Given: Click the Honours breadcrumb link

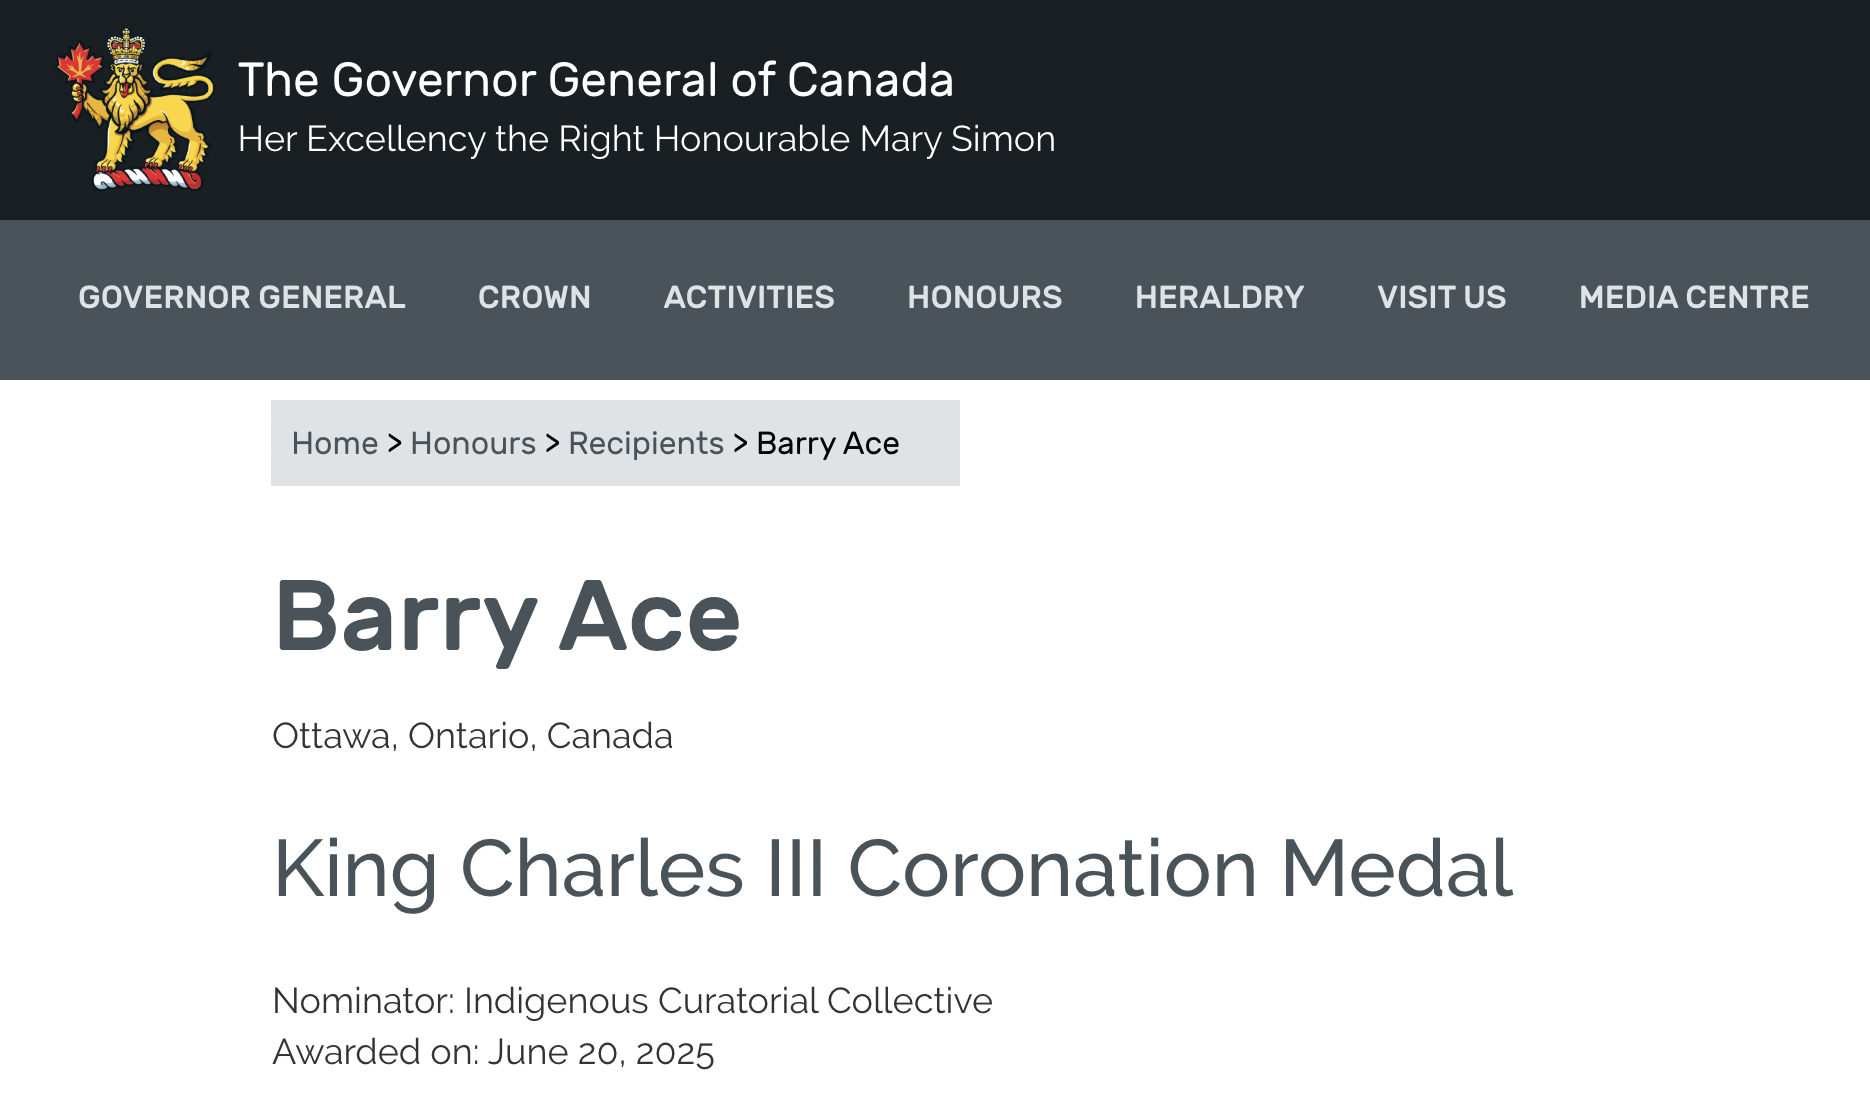Looking at the screenshot, I should [x=473, y=443].
